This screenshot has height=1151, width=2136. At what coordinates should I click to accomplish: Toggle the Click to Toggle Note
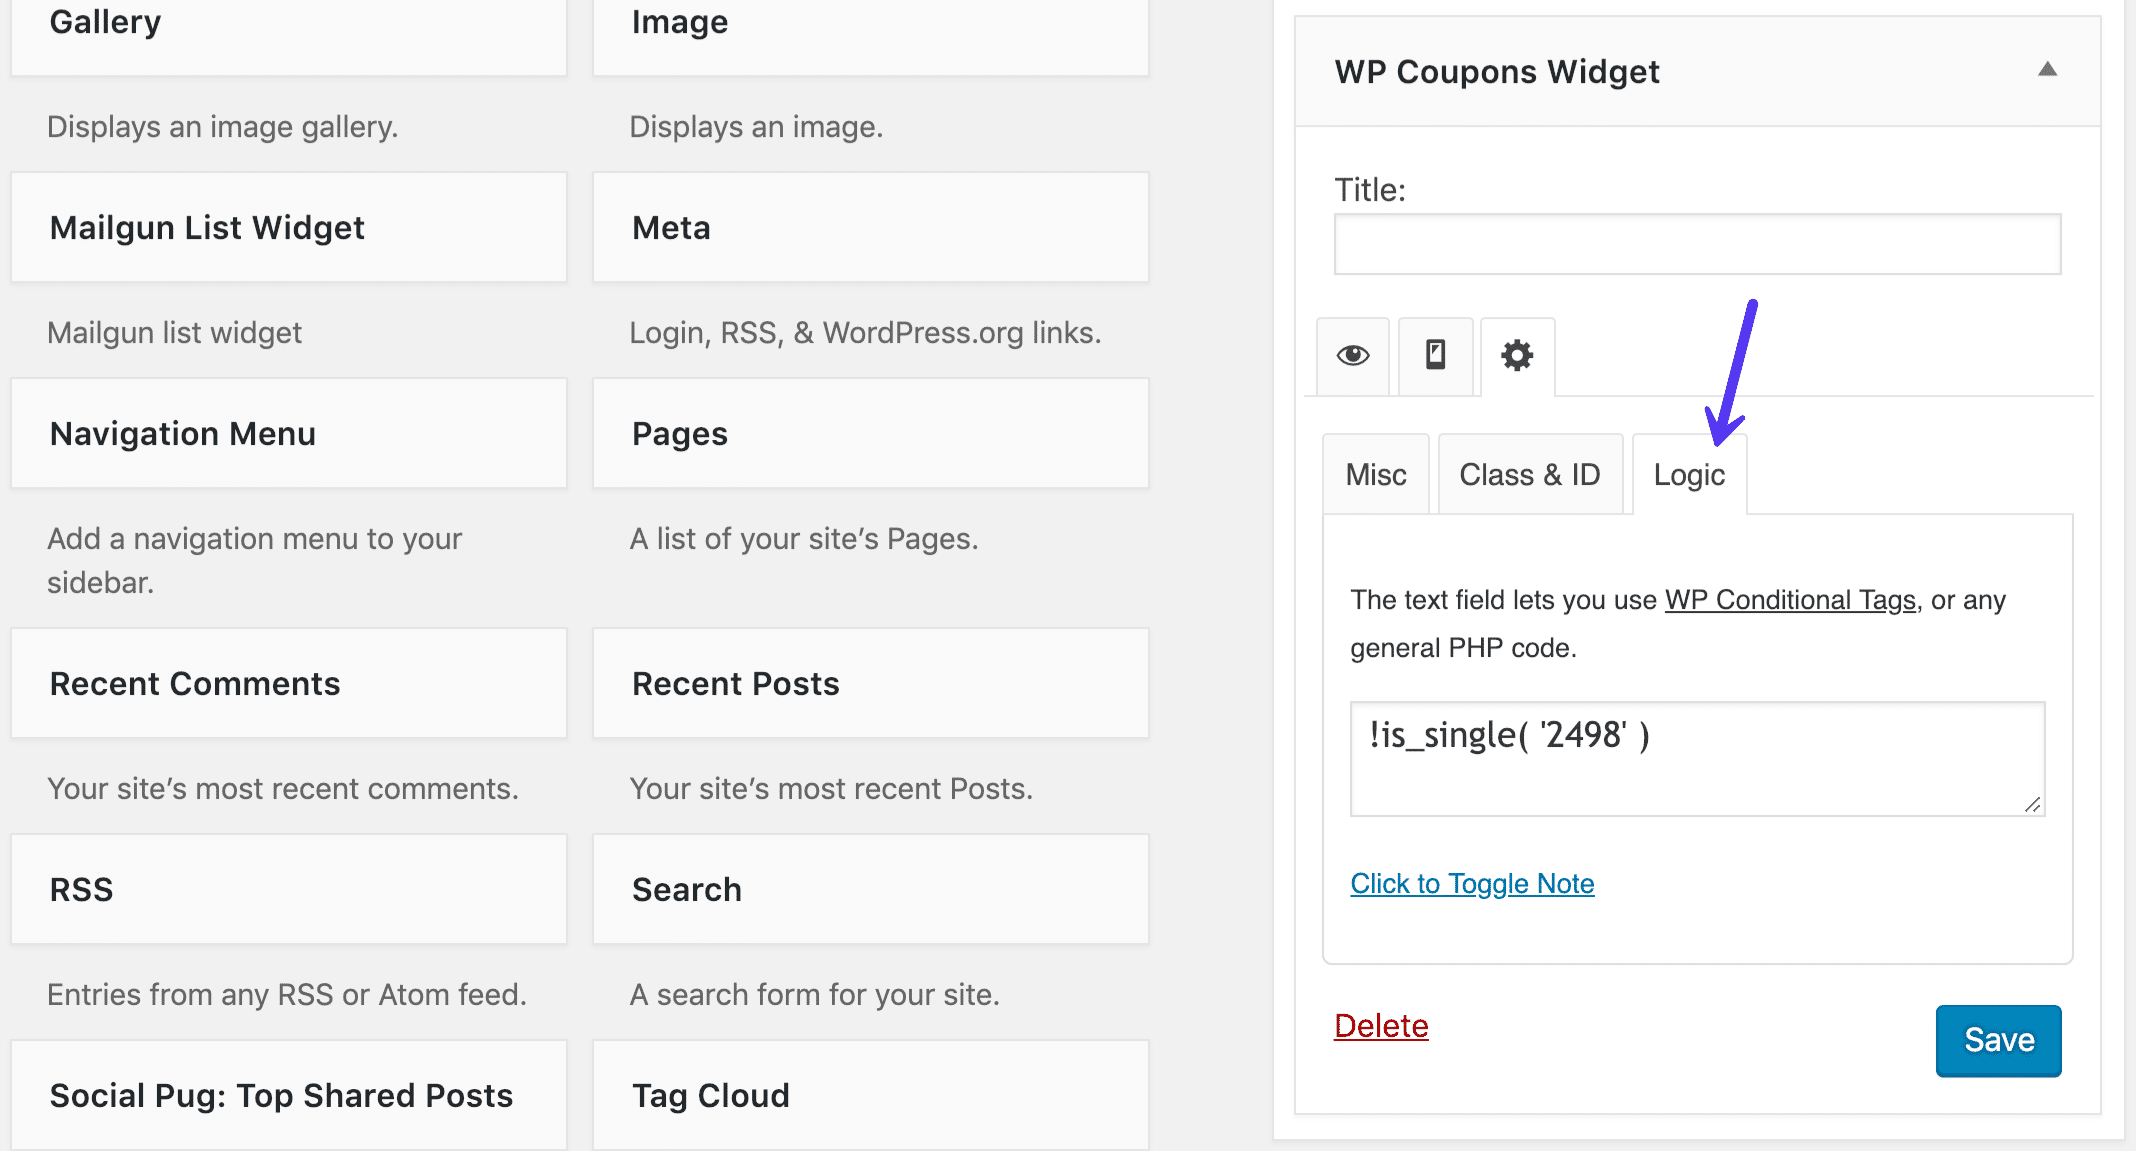click(x=1473, y=882)
